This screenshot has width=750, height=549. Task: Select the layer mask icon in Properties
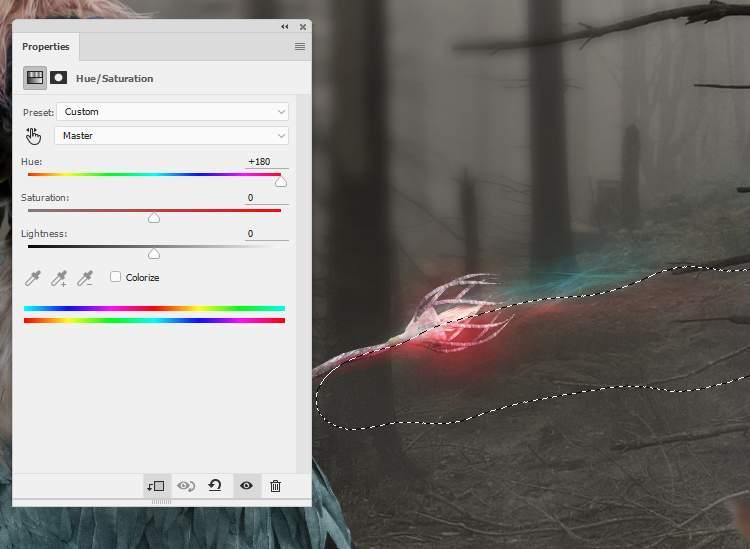tap(58, 78)
